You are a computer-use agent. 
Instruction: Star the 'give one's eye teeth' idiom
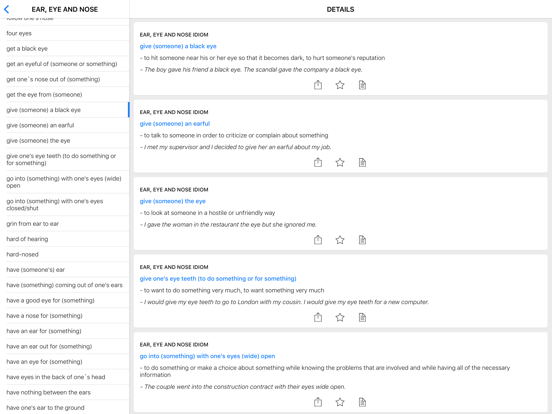[340, 317]
